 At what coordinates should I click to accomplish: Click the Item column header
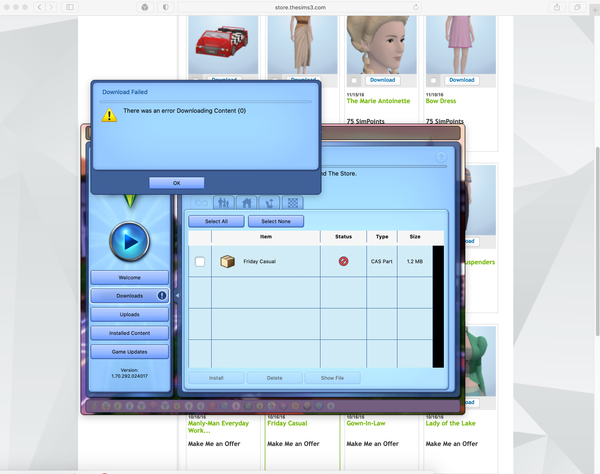pos(266,237)
